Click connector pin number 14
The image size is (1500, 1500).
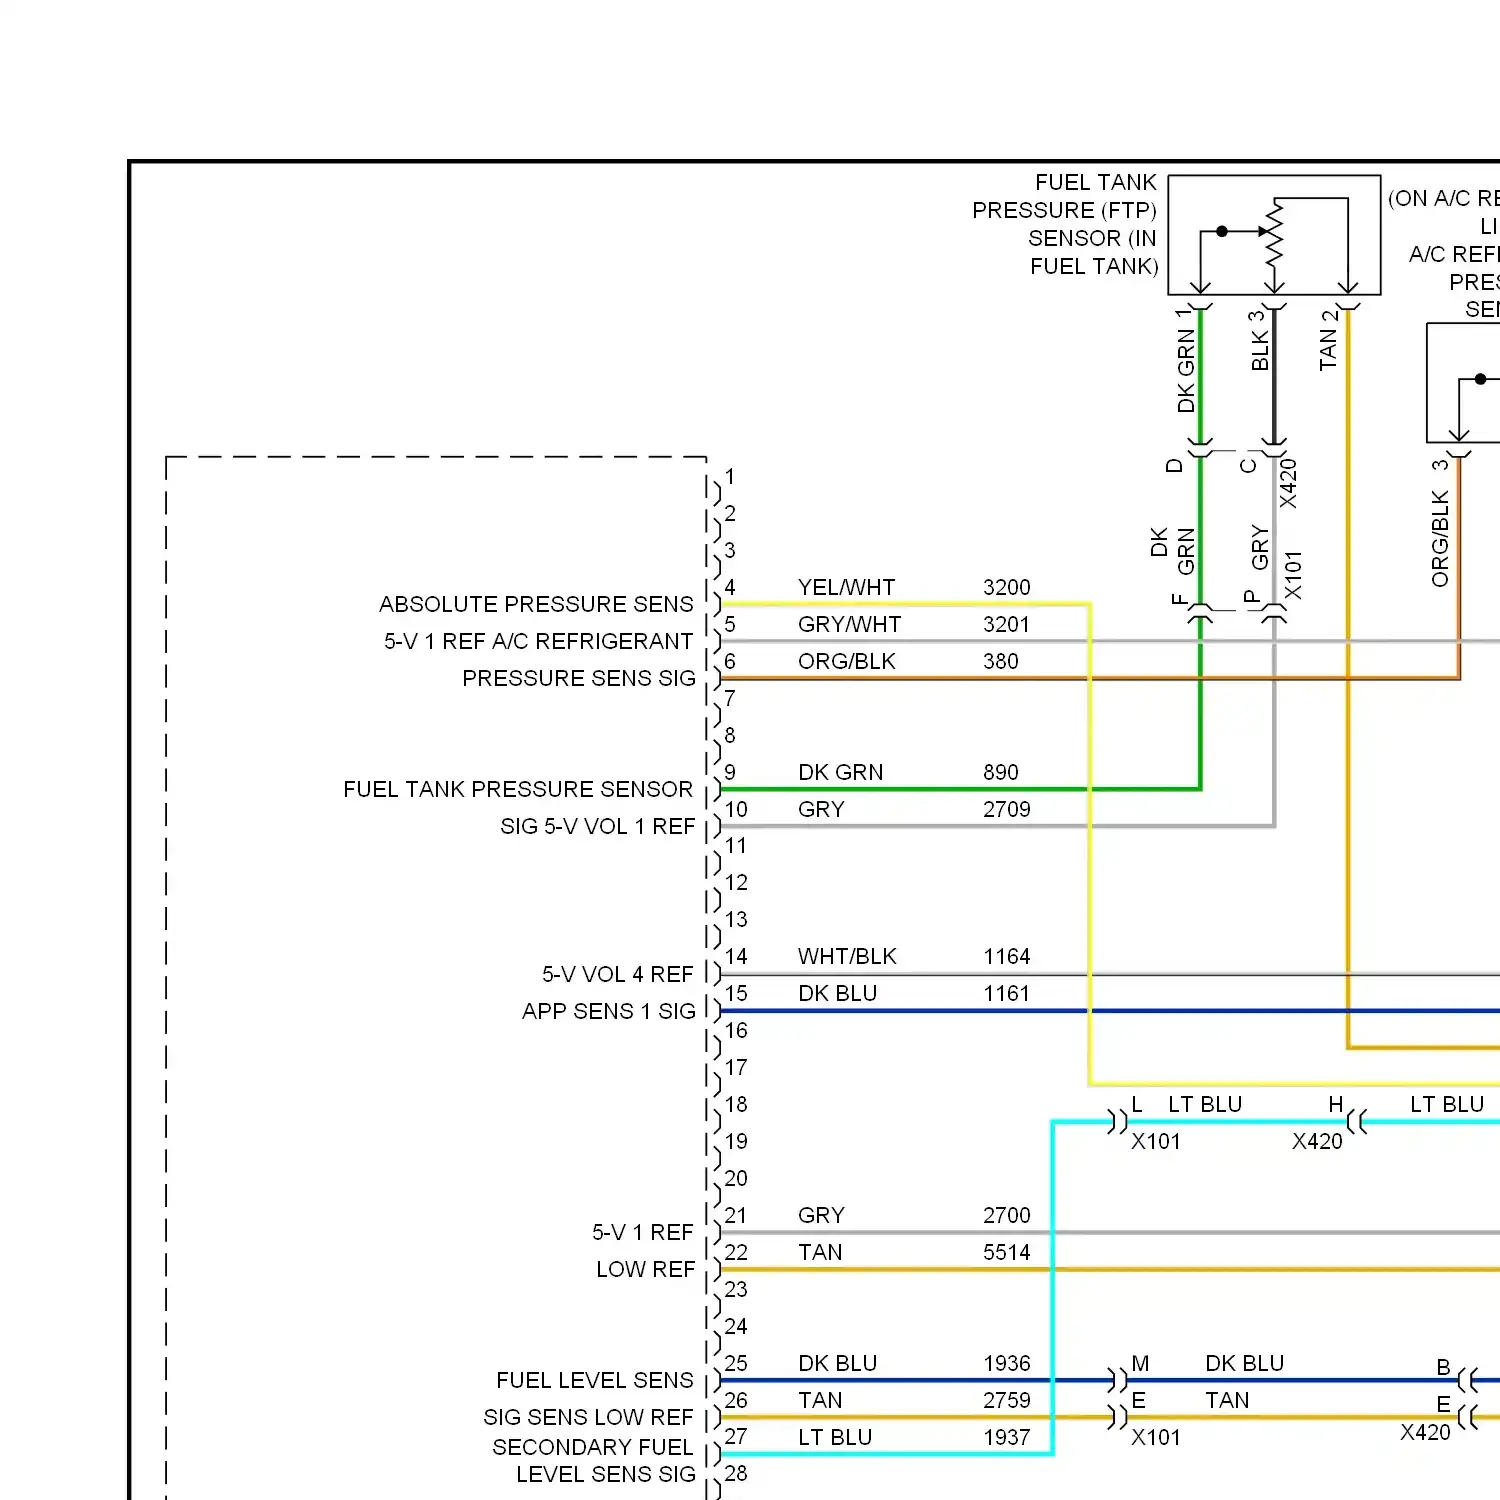(x=736, y=956)
